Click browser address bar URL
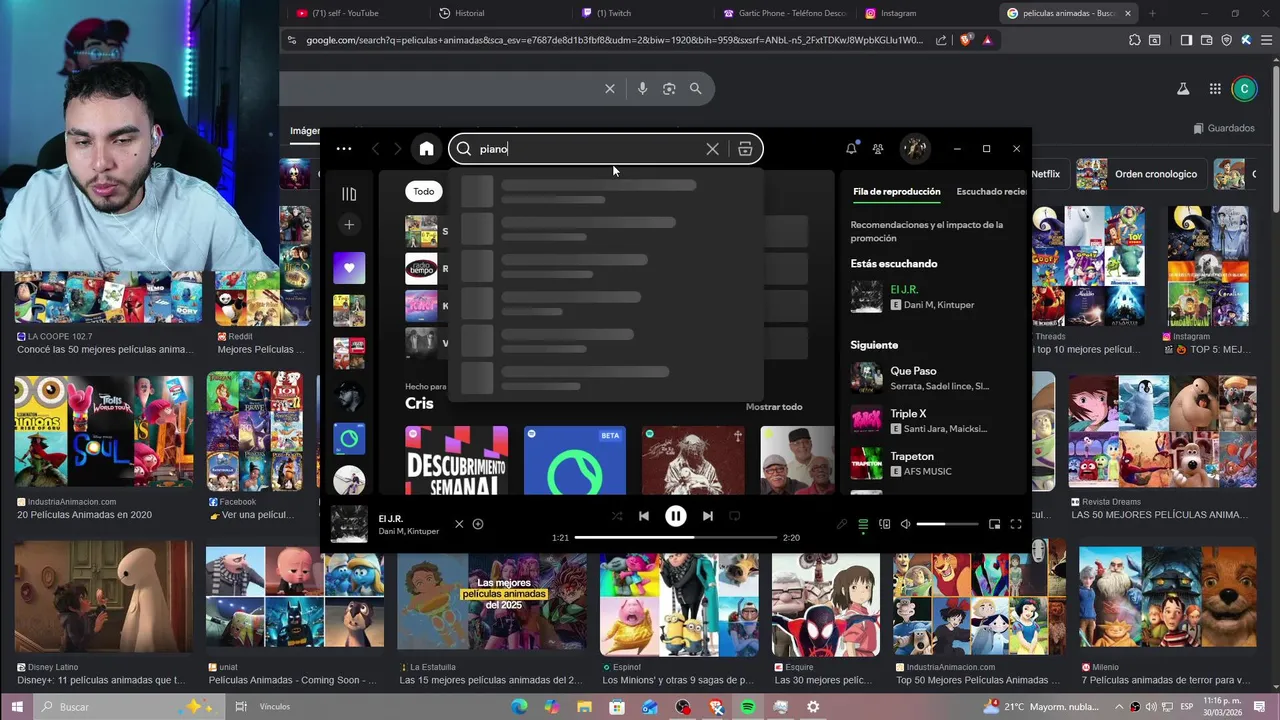The height and width of the screenshot is (720, 1280). coord(615,40)
